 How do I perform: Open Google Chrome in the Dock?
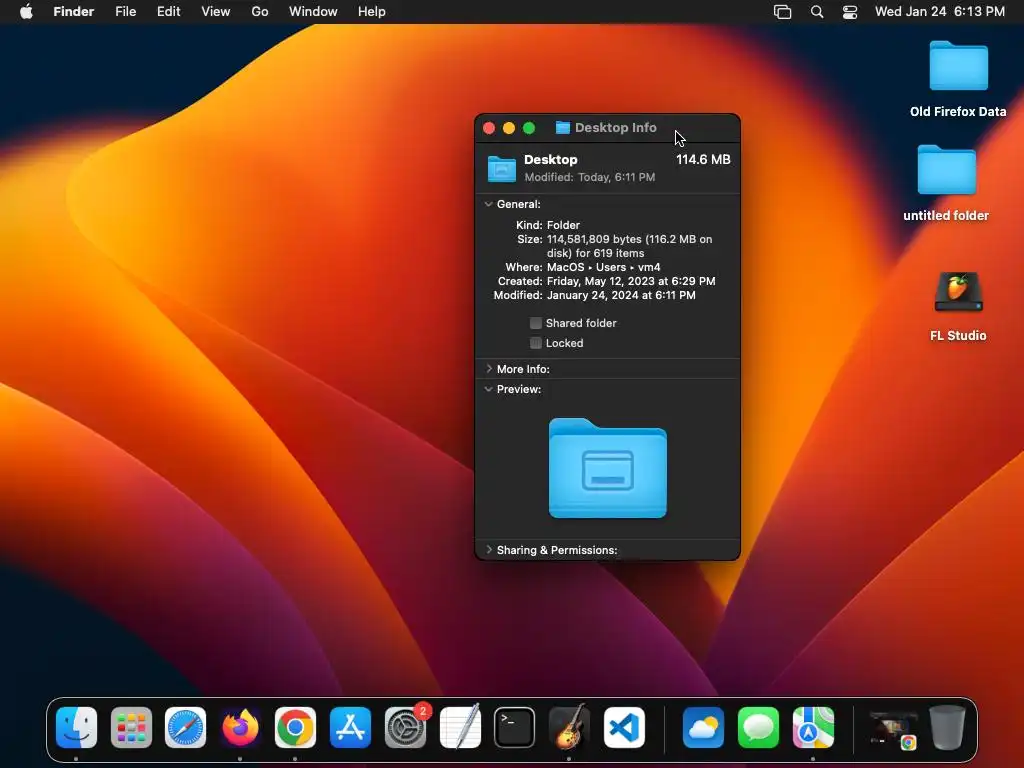point(295,728)
